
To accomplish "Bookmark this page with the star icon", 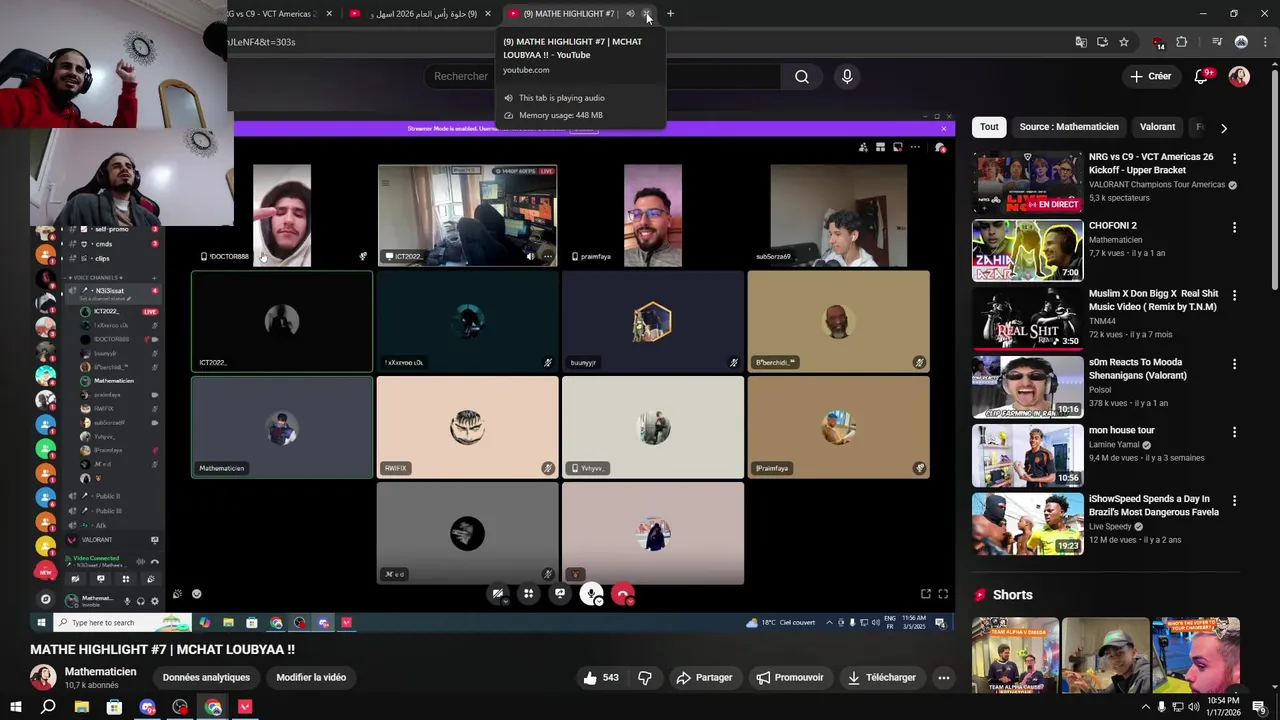I will tap(1124, 42).
